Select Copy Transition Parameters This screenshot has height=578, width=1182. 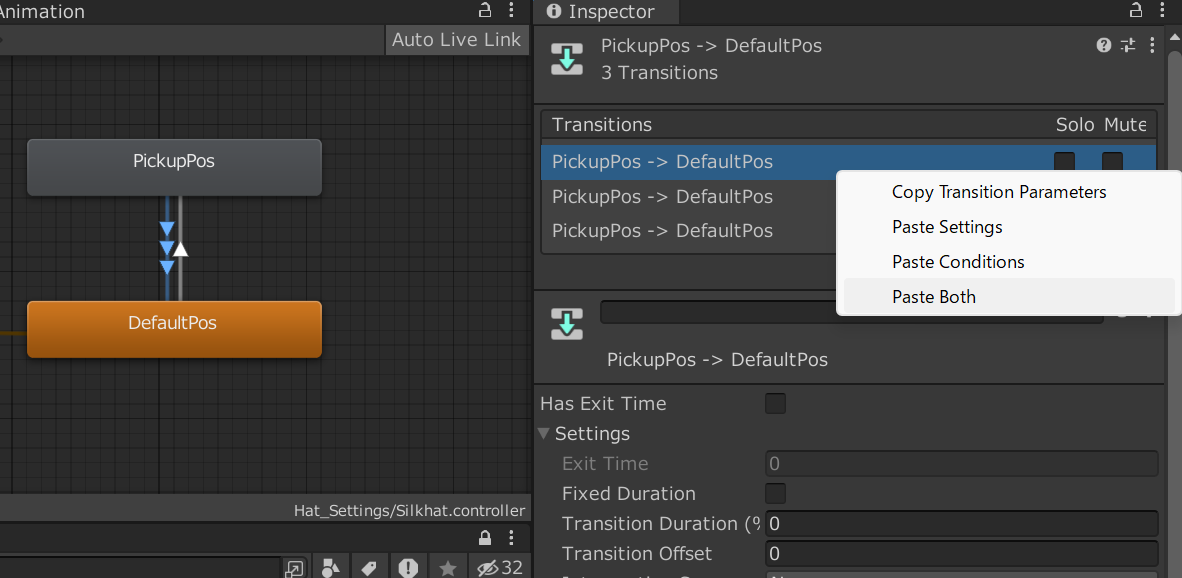point(998,192)
